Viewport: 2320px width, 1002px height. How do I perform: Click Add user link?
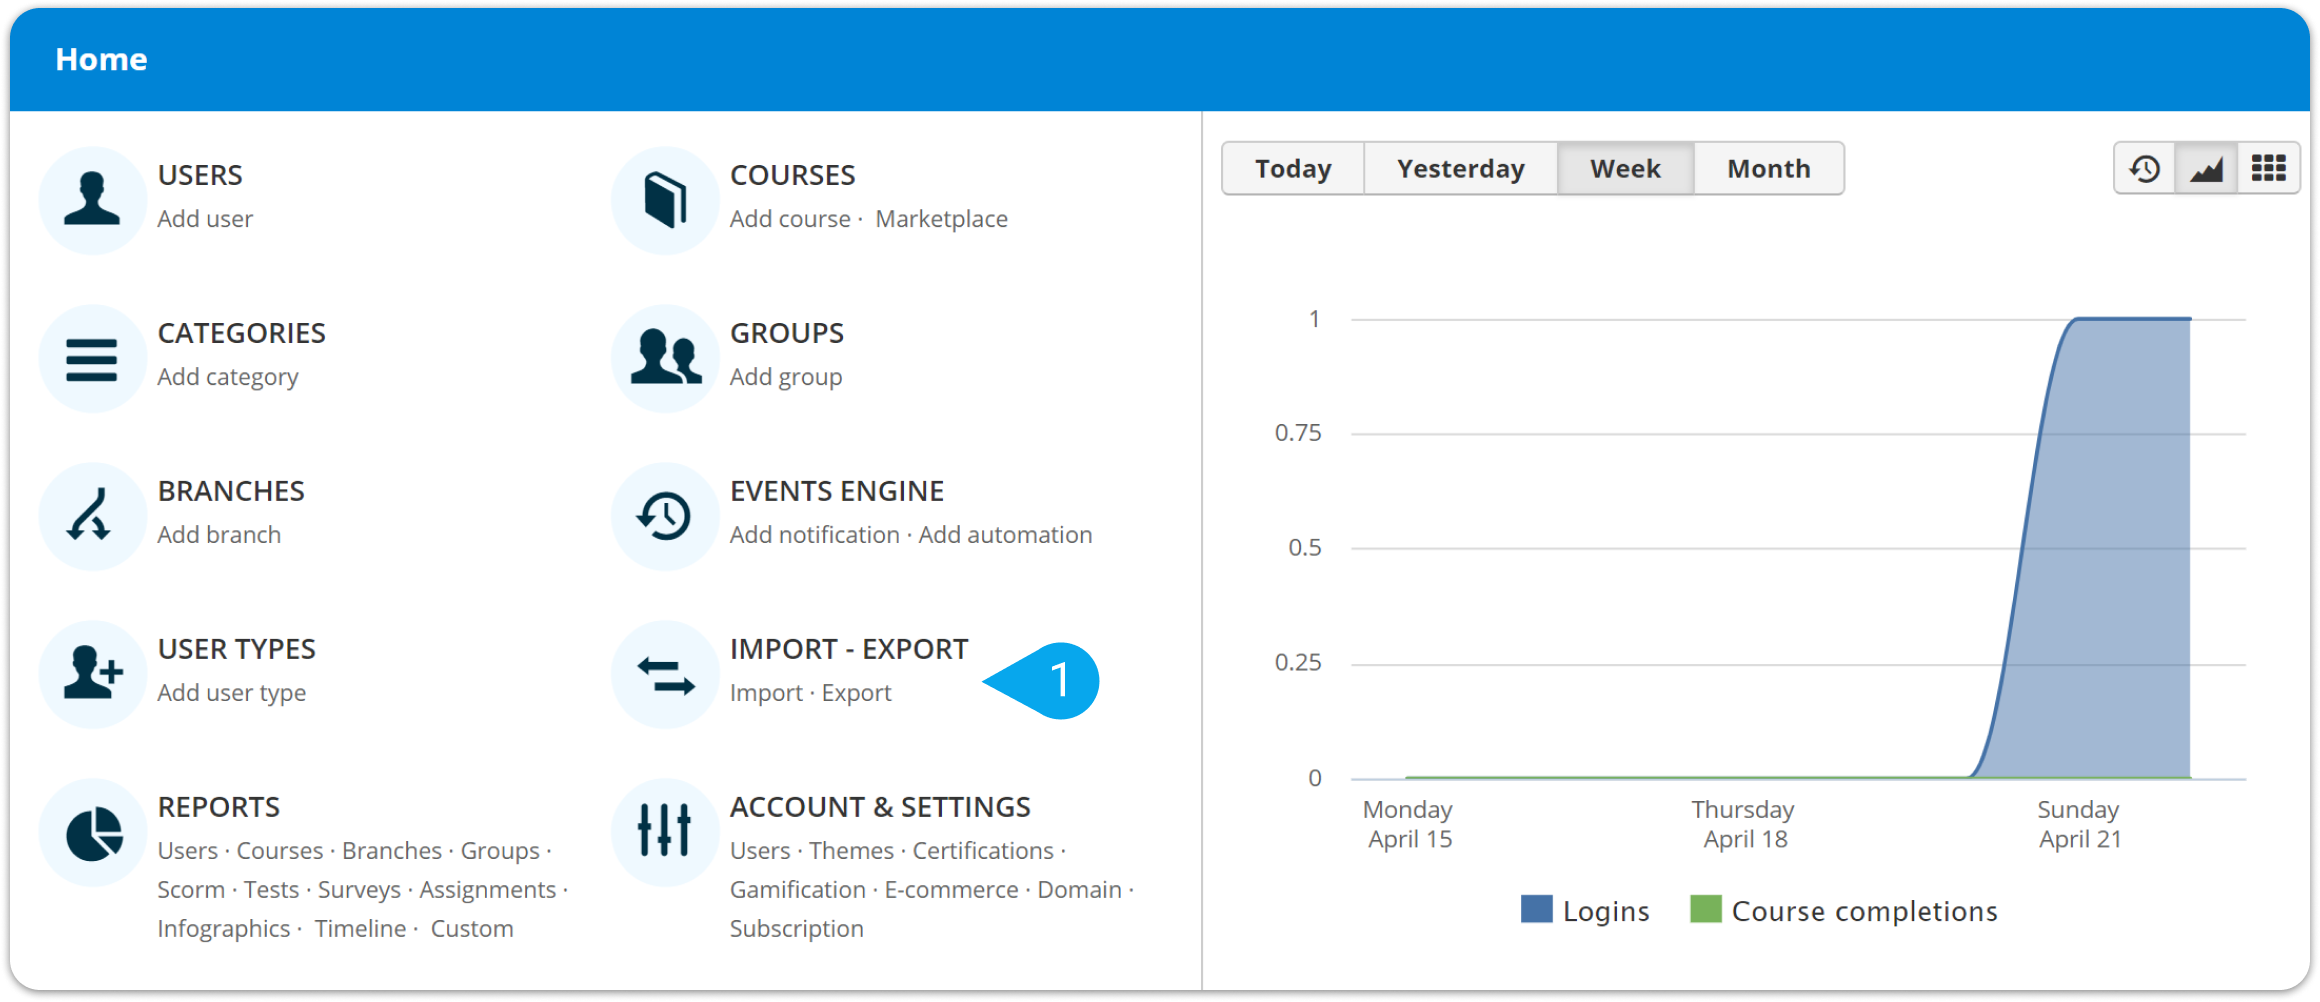205,219
